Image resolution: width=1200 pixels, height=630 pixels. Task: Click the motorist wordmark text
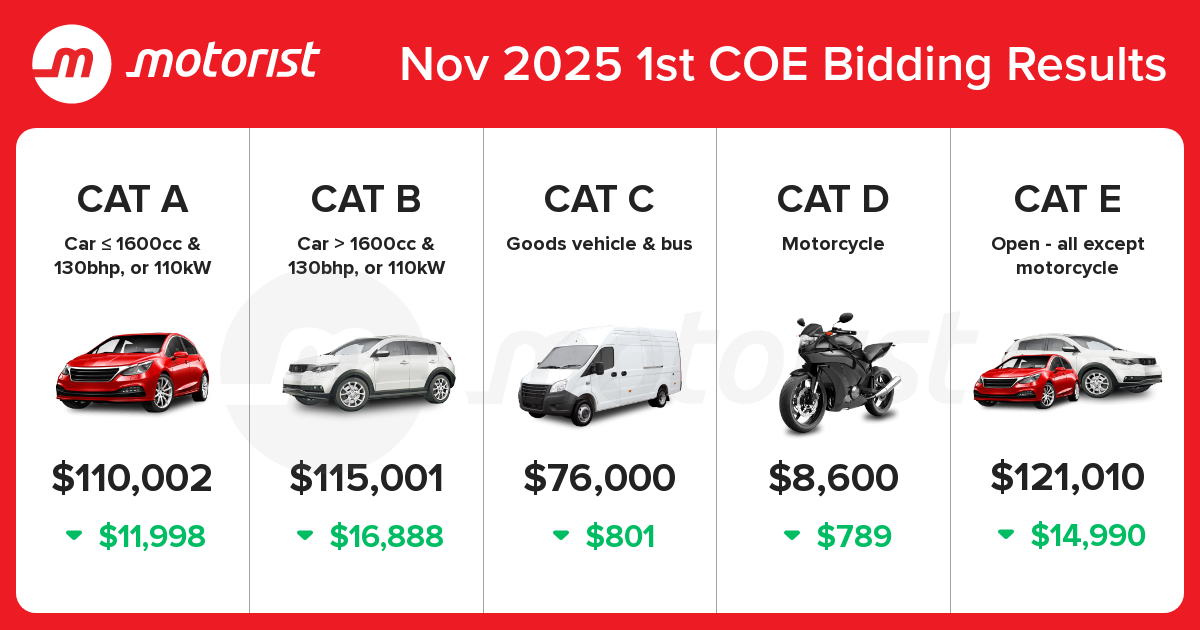click(224, 62)
